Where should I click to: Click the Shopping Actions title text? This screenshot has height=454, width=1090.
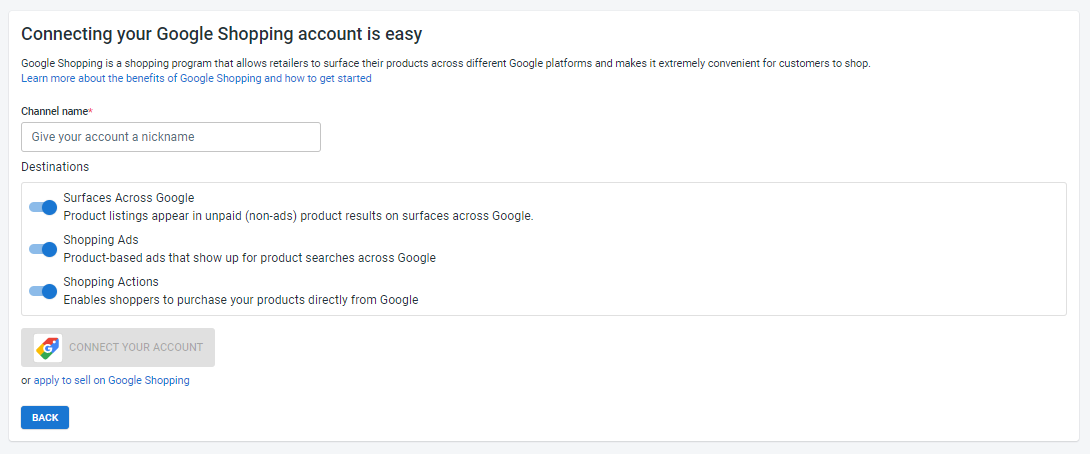(x=111, y=282)
